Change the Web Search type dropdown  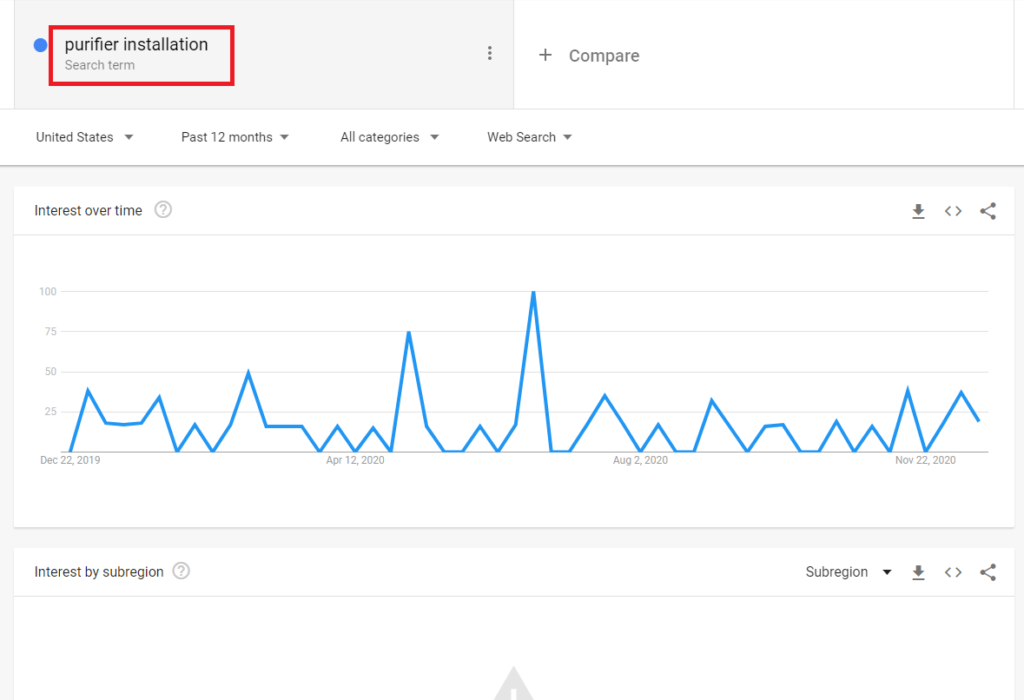click(x=529, y=137)
